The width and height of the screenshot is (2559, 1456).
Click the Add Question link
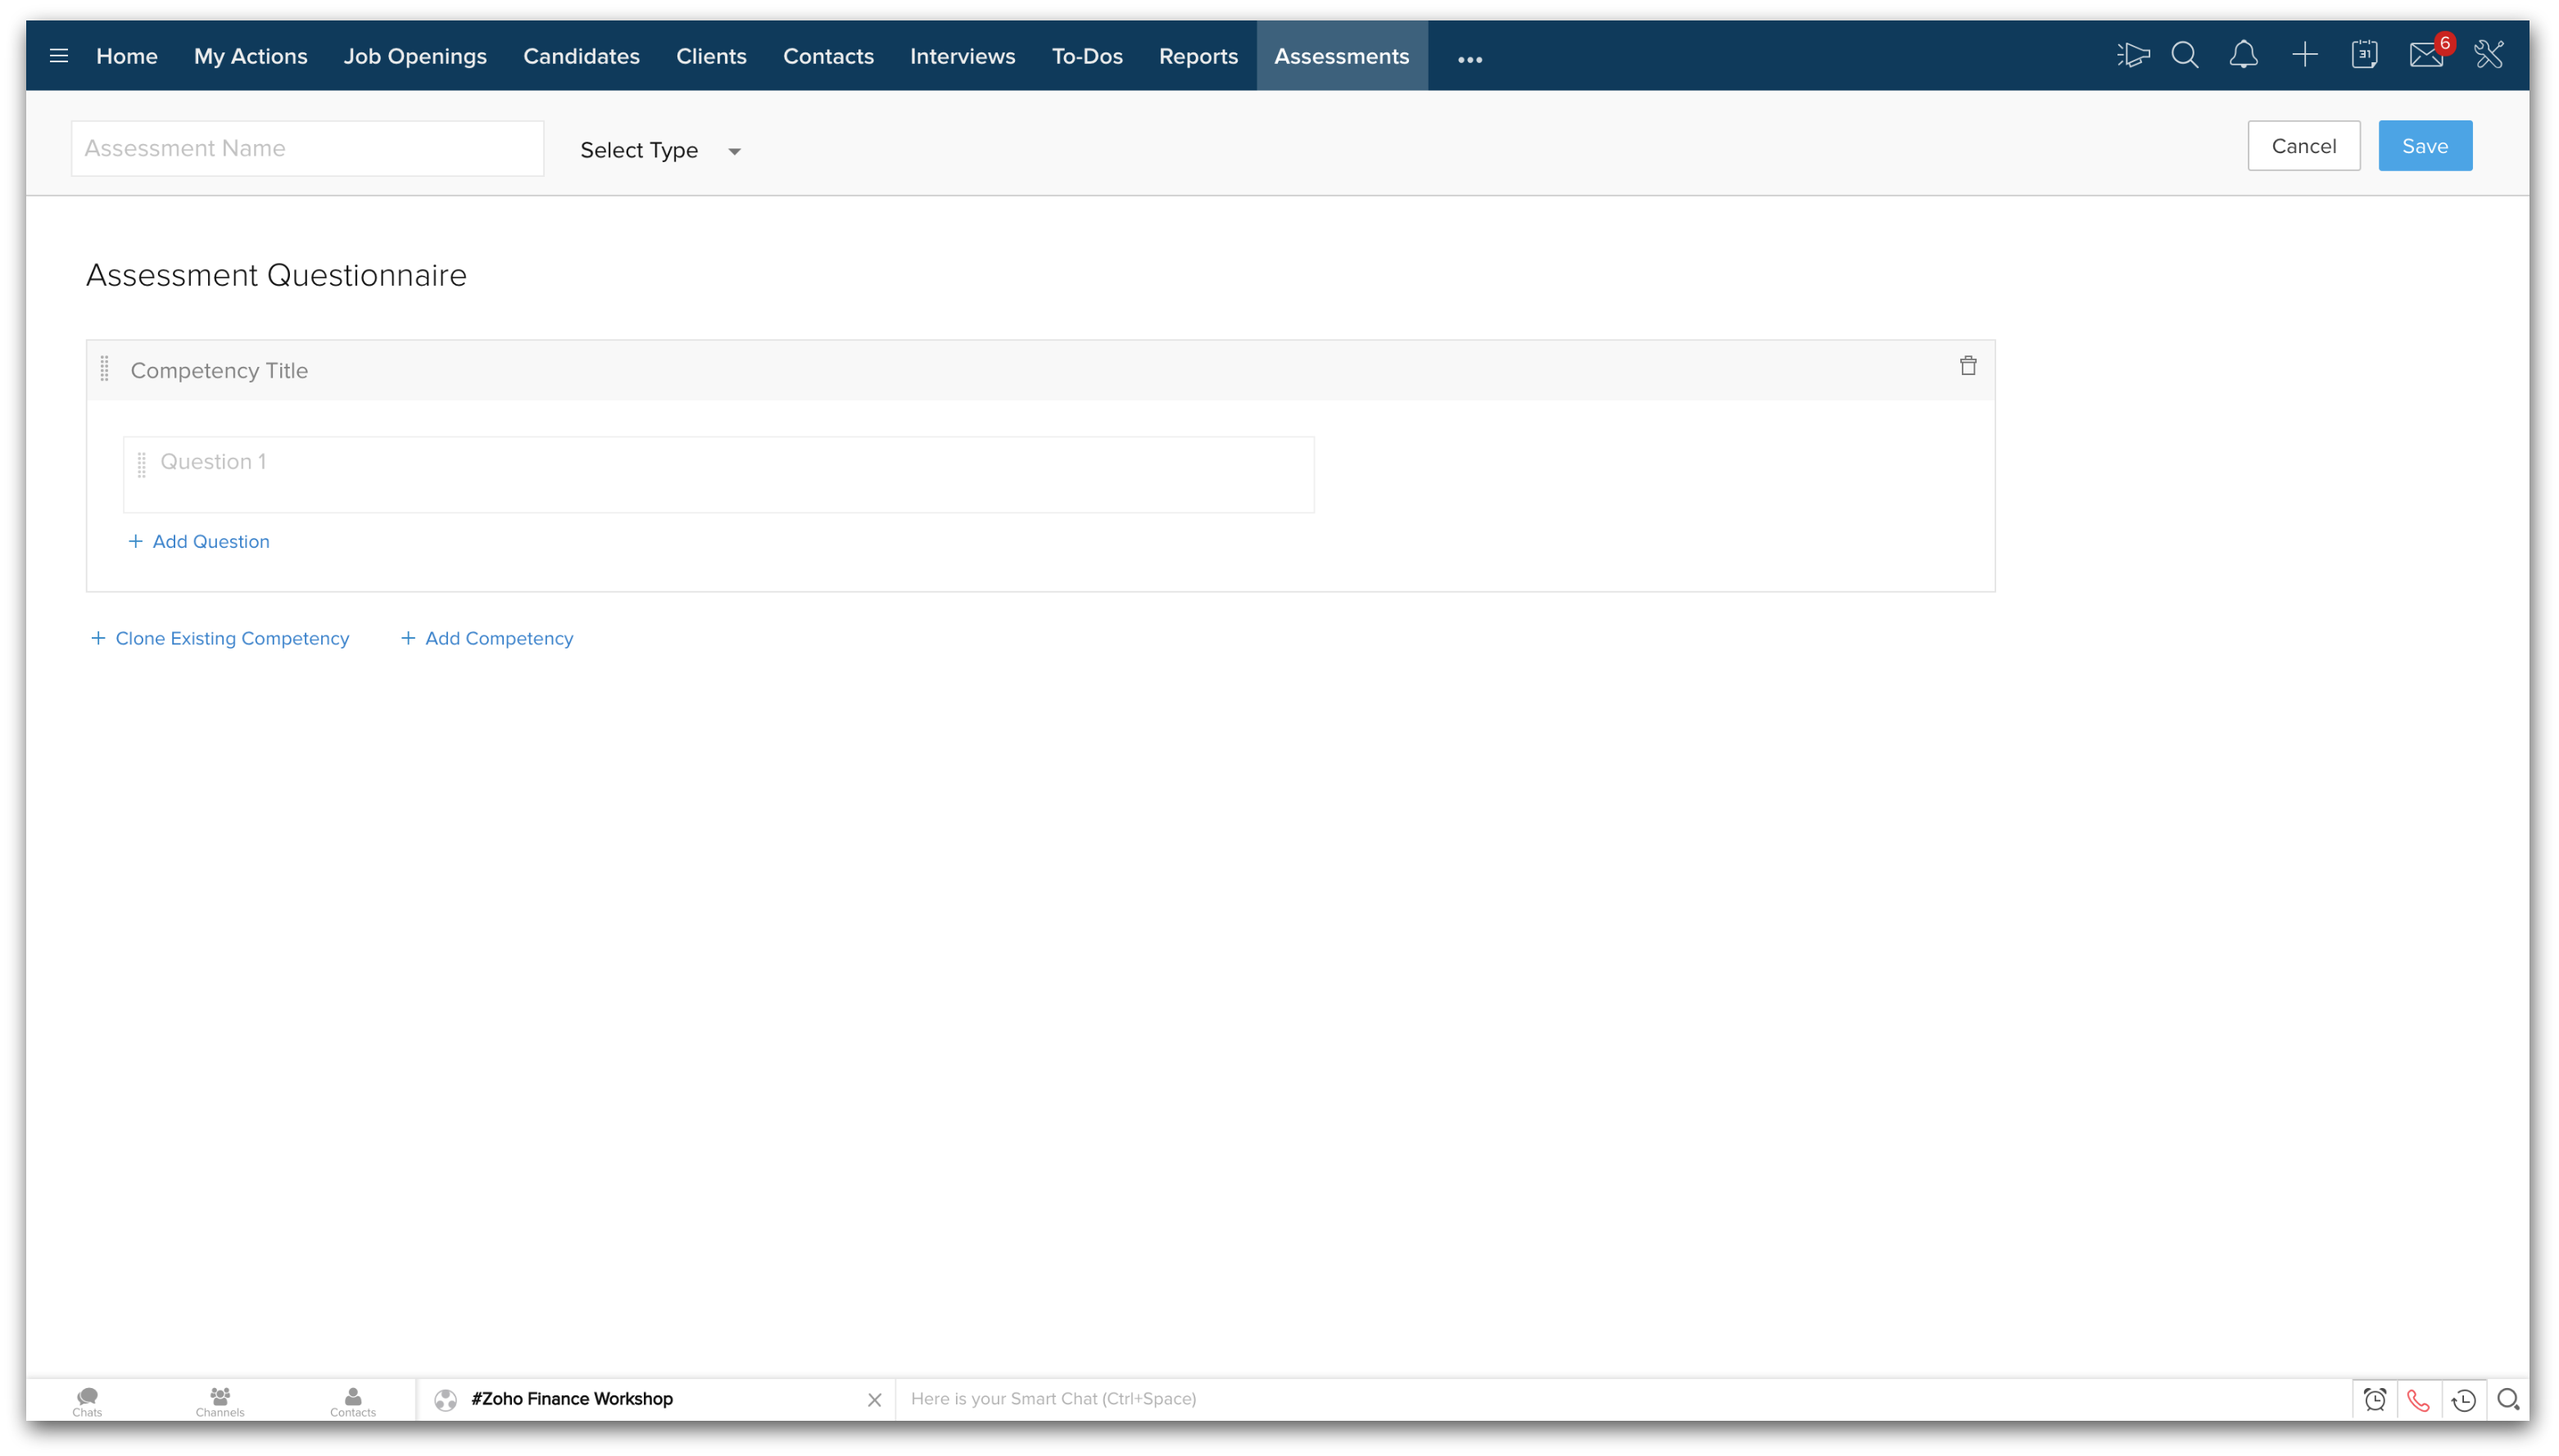199,541
